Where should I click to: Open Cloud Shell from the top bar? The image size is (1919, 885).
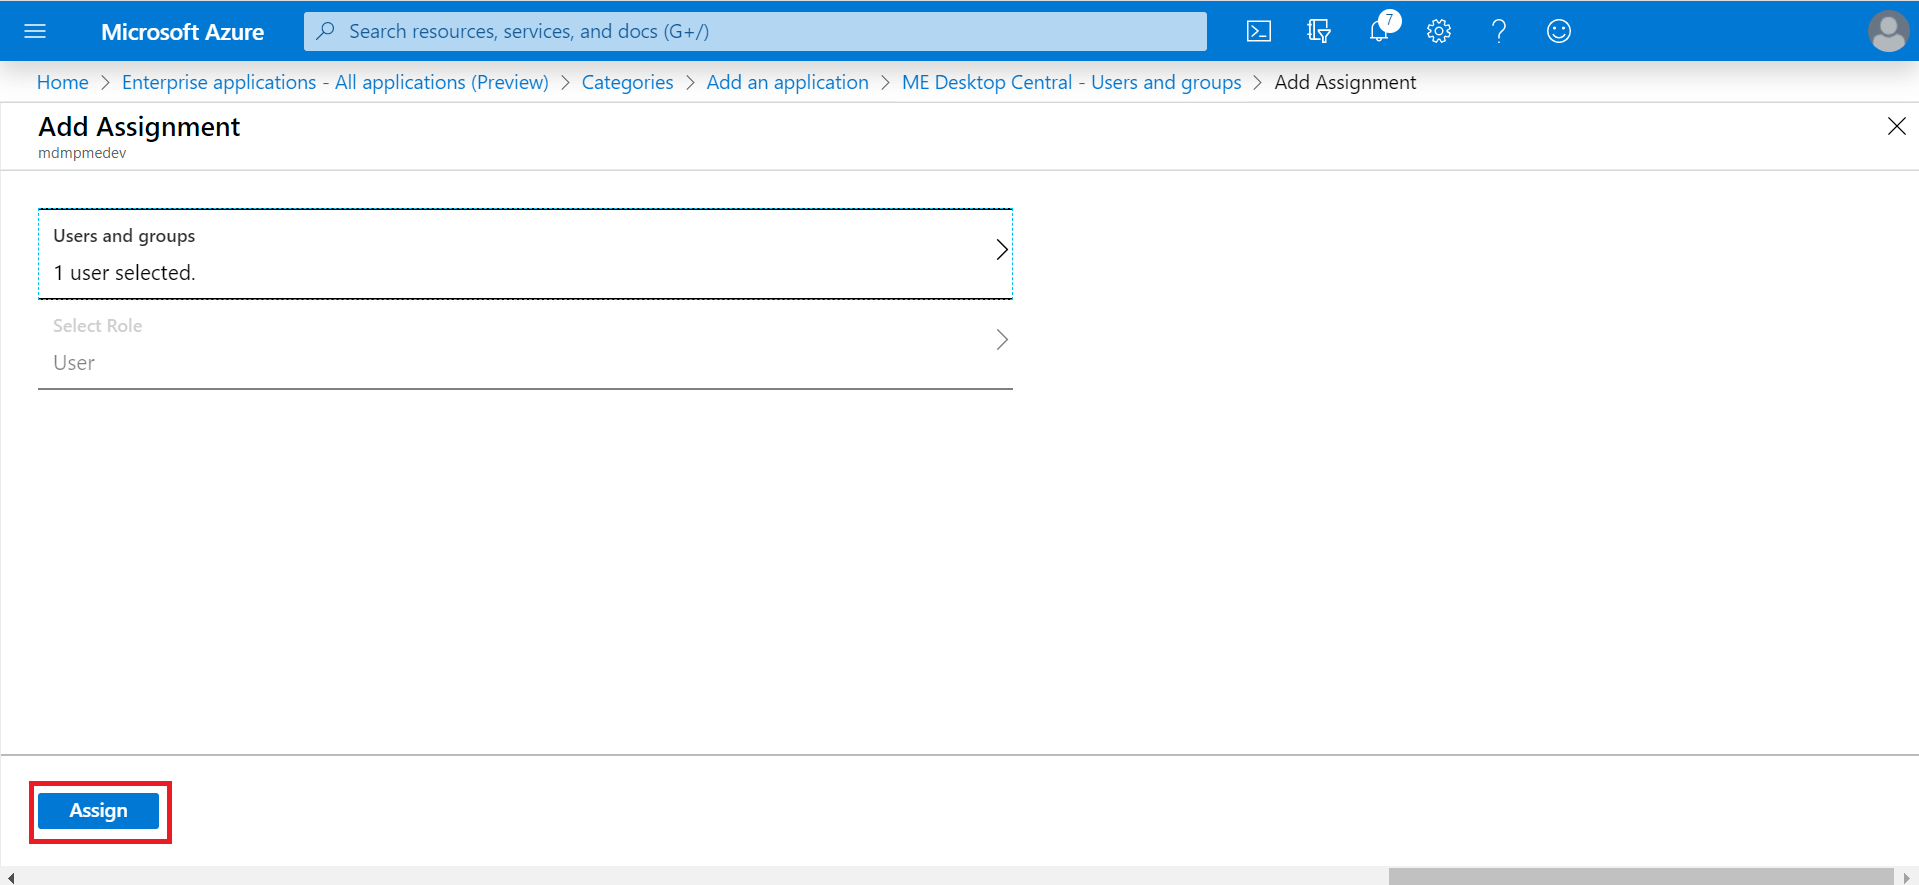tap(1259, 31)
